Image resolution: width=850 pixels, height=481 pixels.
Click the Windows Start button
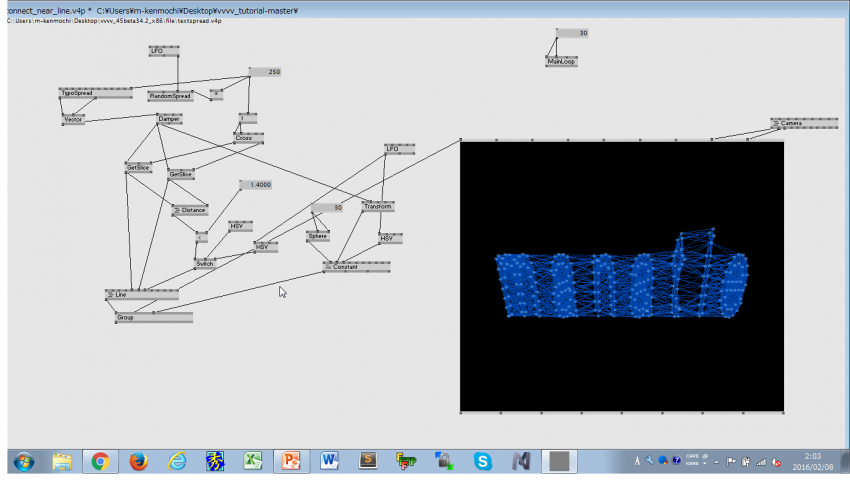pos(22,461)
